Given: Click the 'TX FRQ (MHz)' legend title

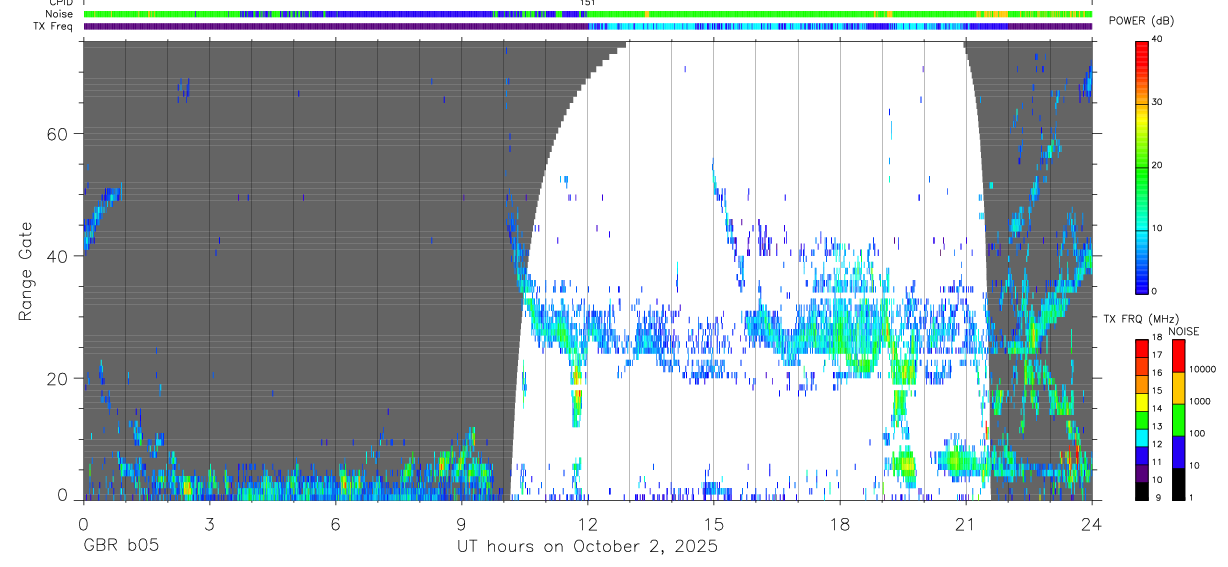Looking at the screenshot, I should click(x=1141, y=319).
